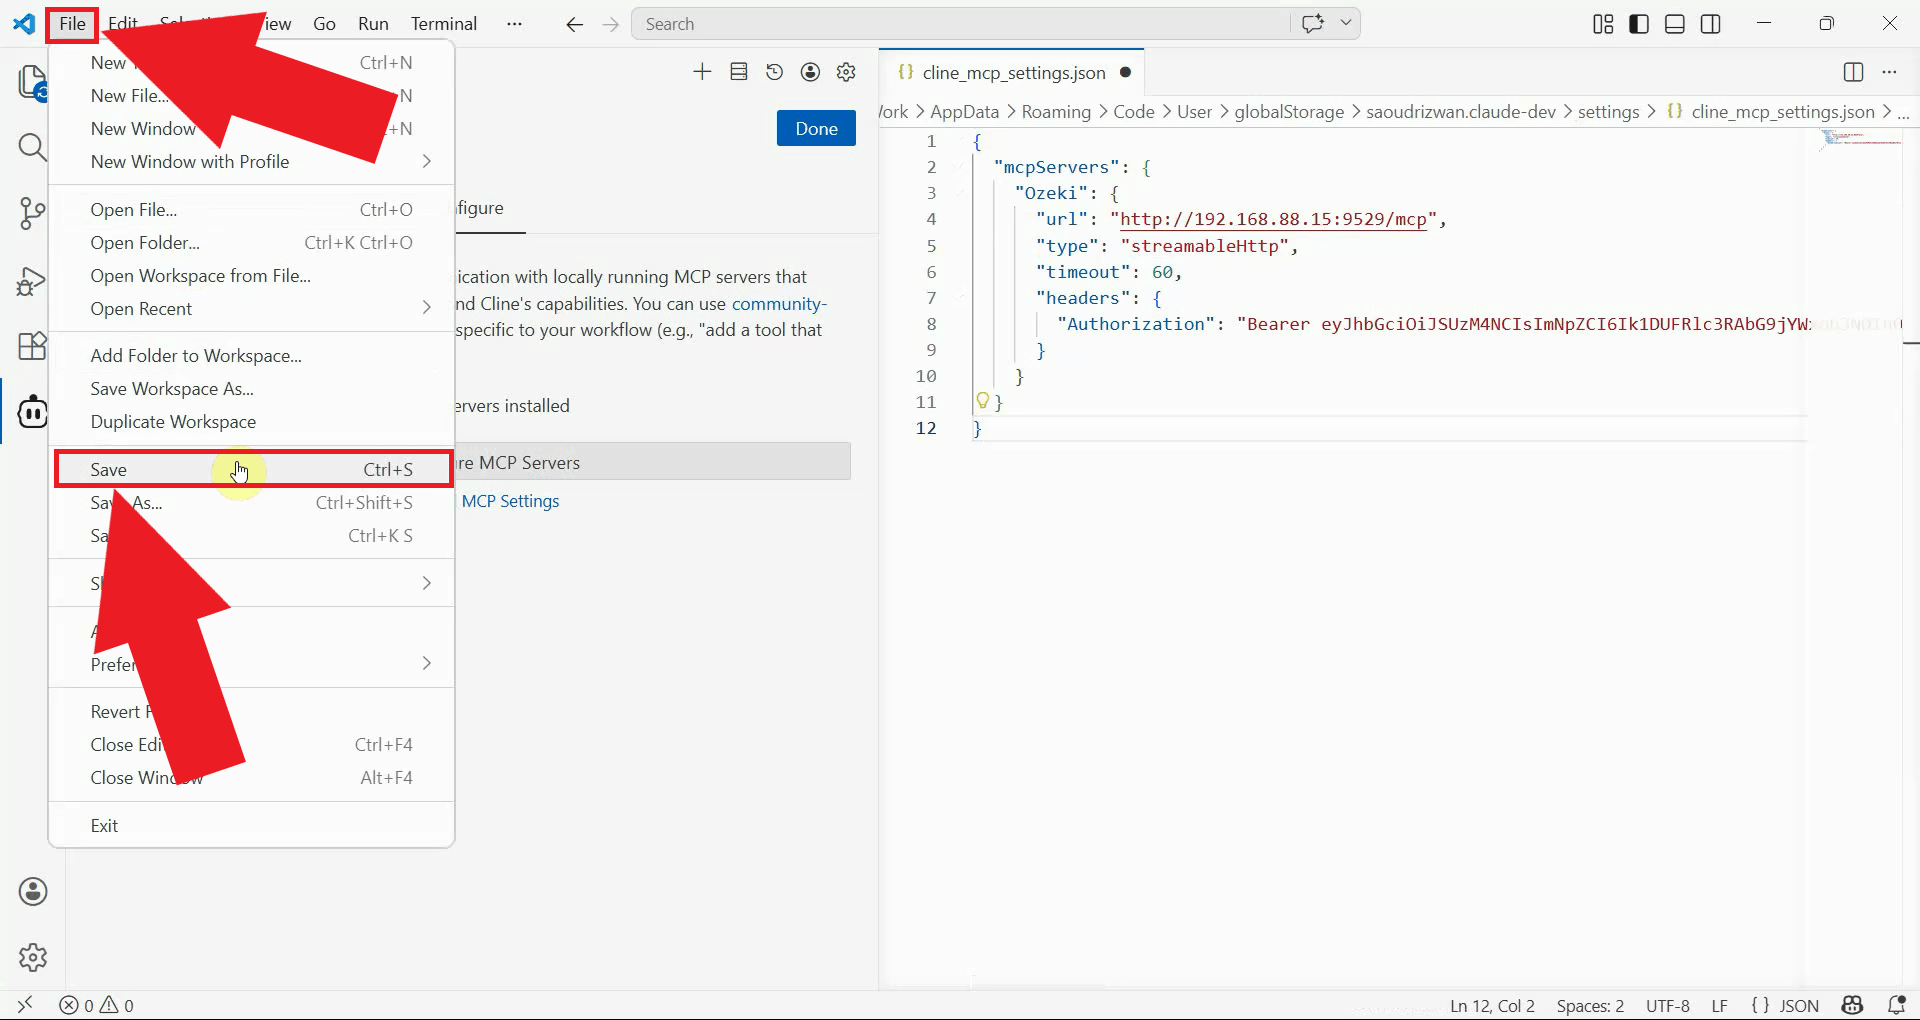1920x1020 pixels.
Task: Open Cline MCP servers icon
Action: coord(739,72)
